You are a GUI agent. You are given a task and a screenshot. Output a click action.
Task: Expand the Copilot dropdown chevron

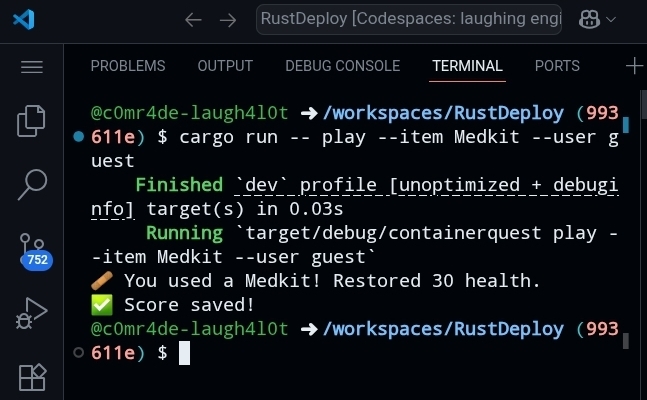pyautogui.click(x=611, y=19)
